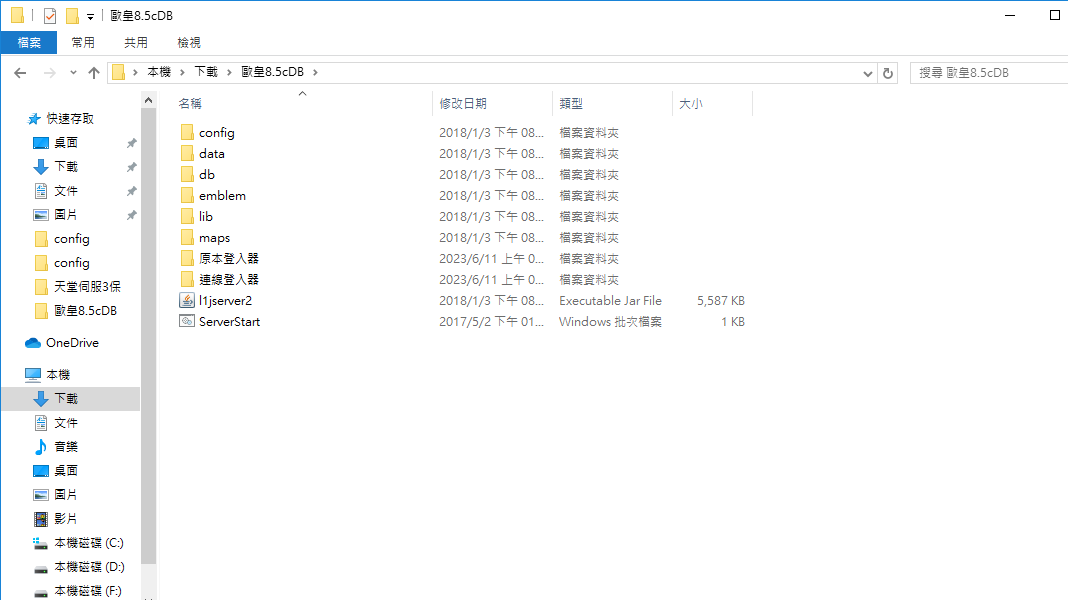This screenshot has height=600, width=1068.
Task: Select OneDrive in the navigation pane
Action: point(72,343)
